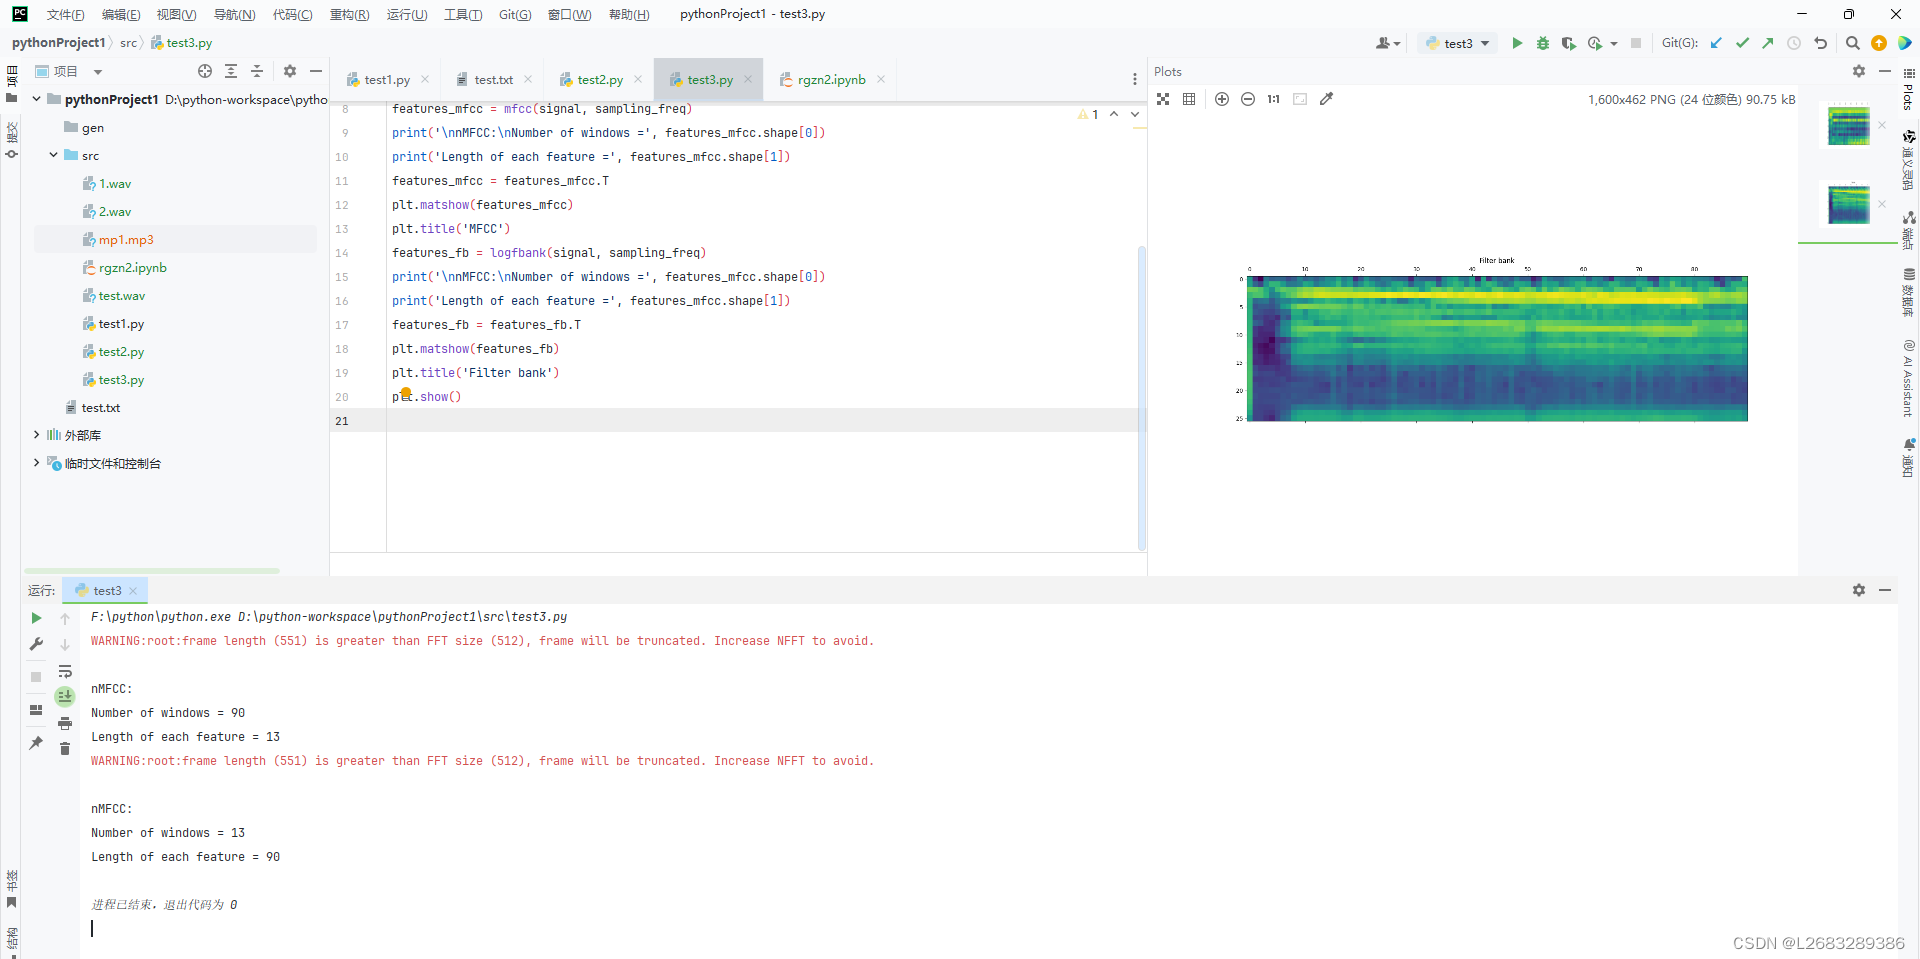Open project panel settings gear

point(290,71)
